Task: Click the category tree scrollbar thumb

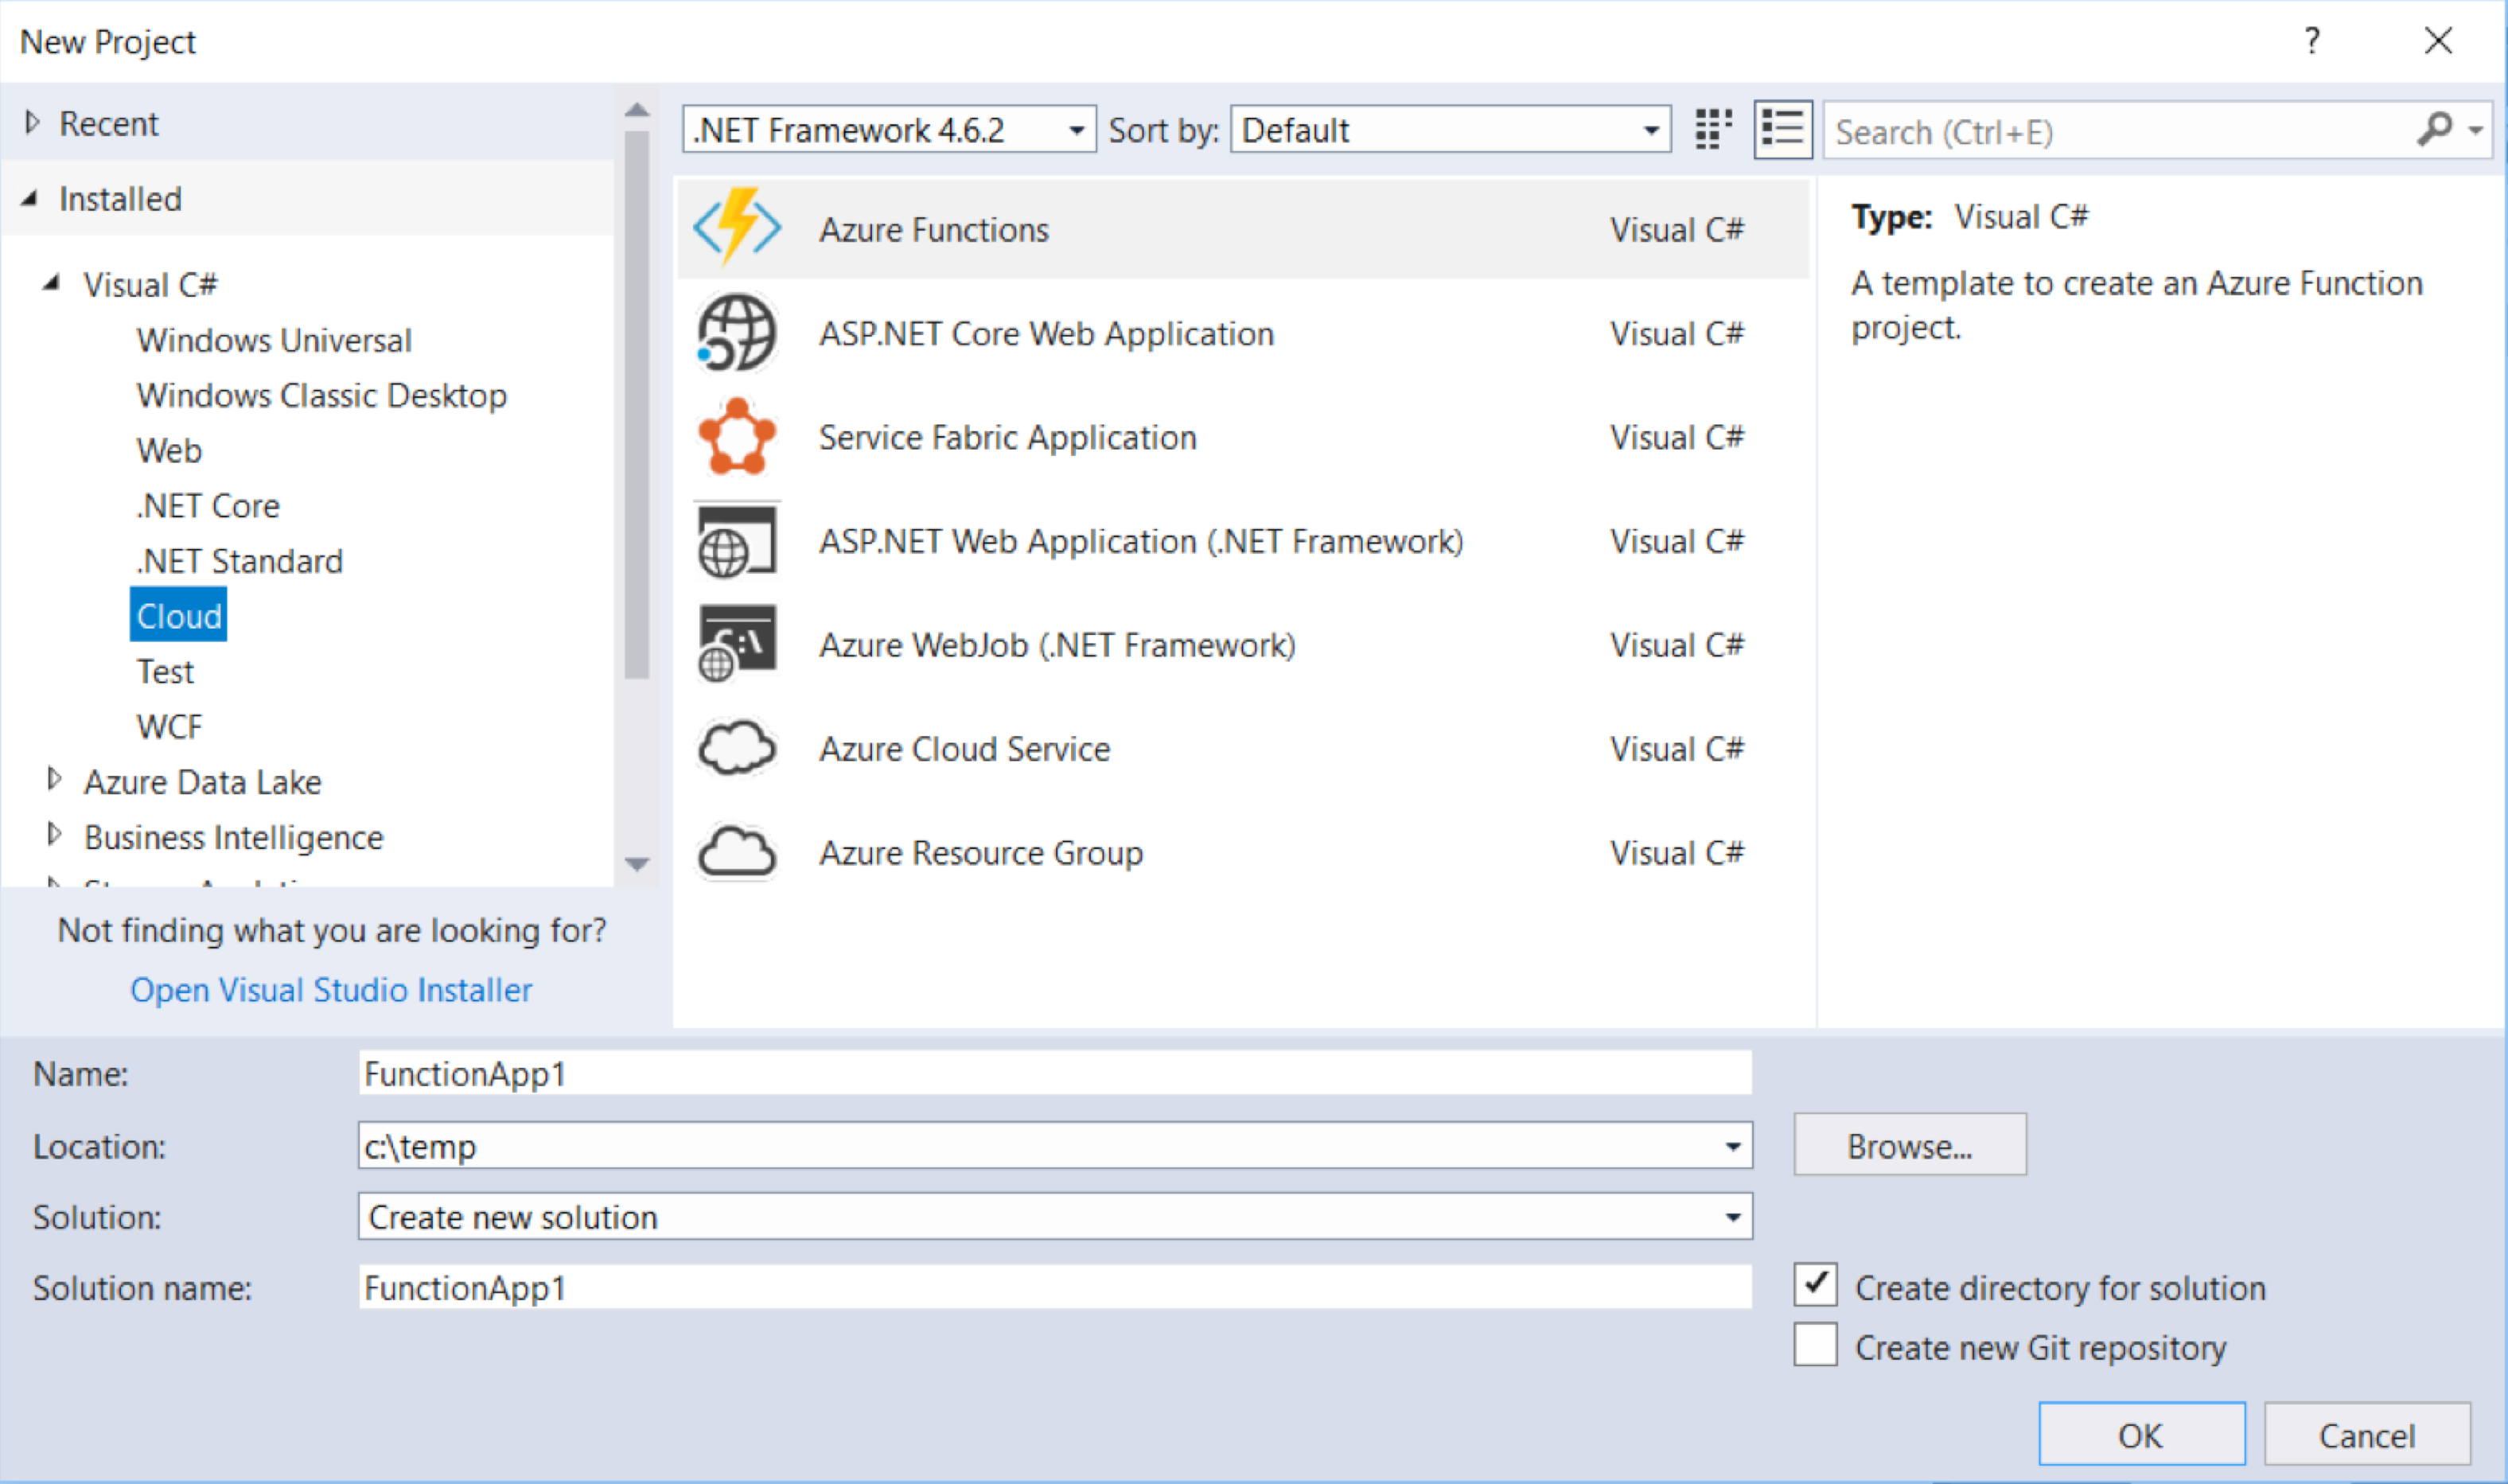Action: pyautogui.click(x=637, y=405)
